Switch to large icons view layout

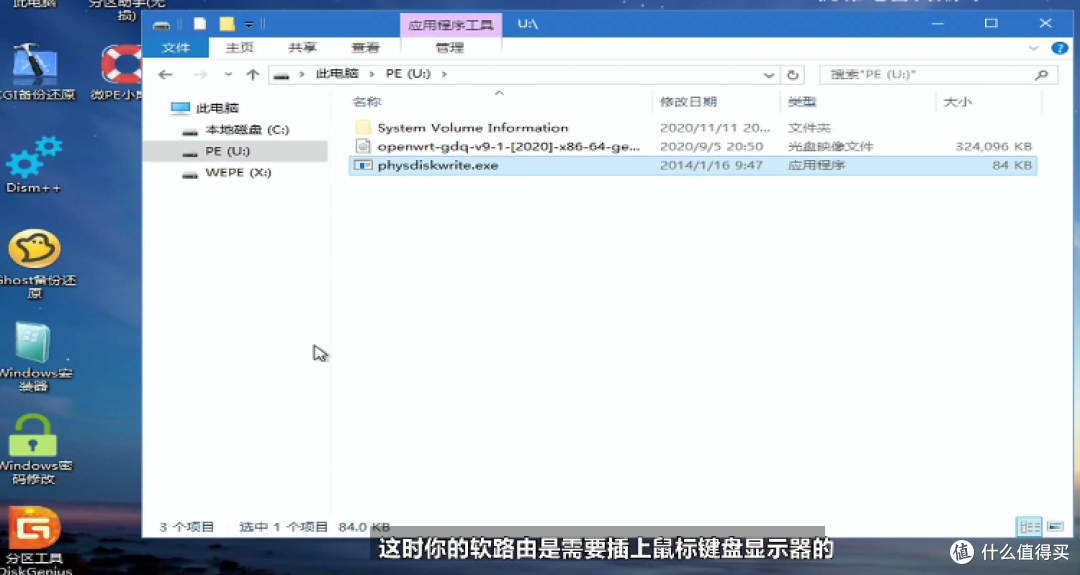pos(1055,527)
